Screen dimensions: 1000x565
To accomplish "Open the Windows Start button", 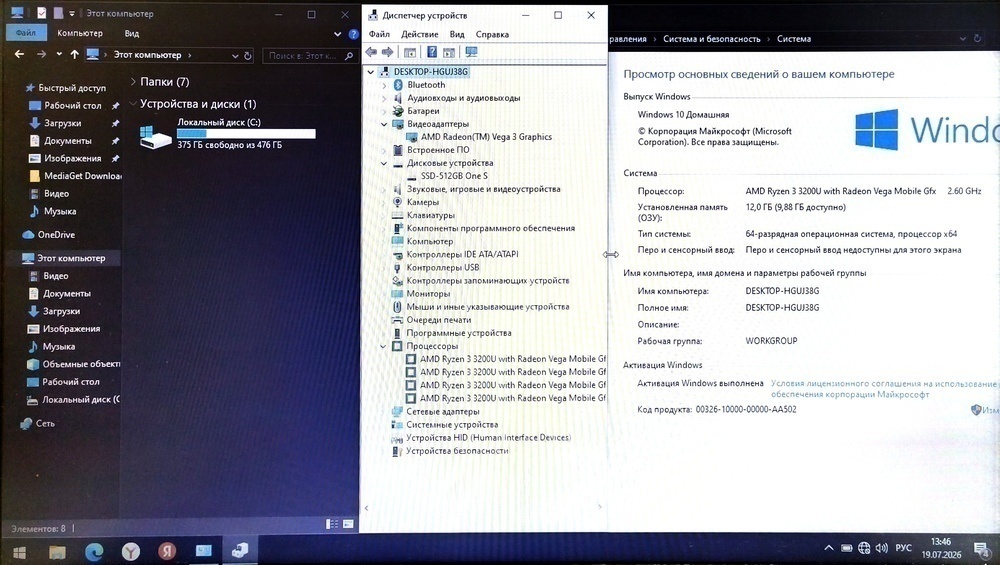I will 19,552.
